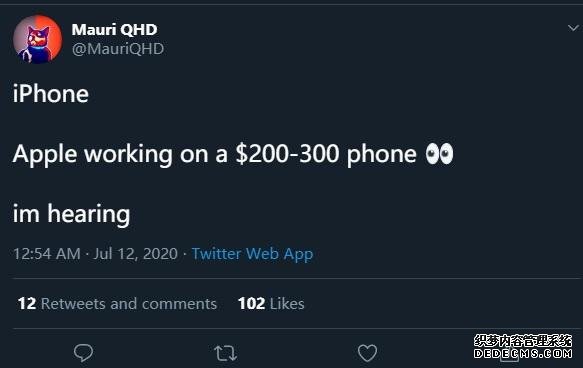Click the Jul 12, 2020 date

(x=136, y=254)
